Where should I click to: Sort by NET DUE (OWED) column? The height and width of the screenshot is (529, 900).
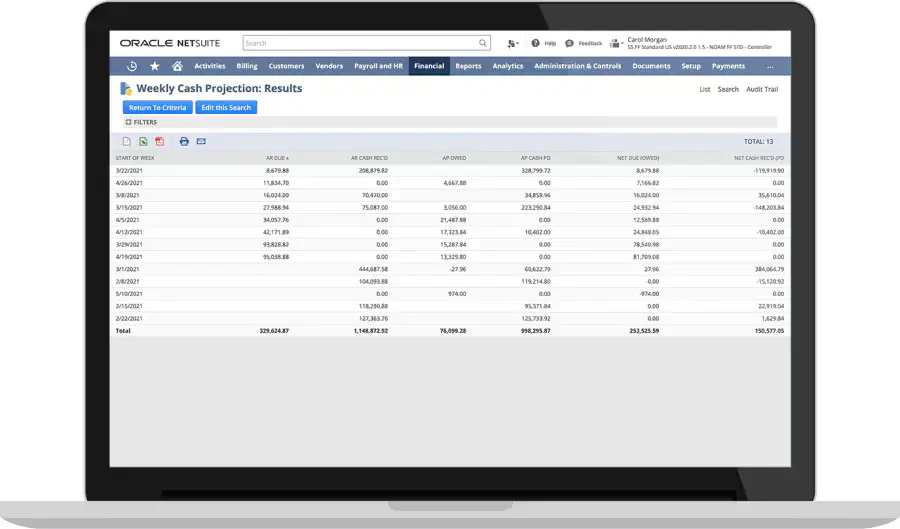(x=638, y=158)
